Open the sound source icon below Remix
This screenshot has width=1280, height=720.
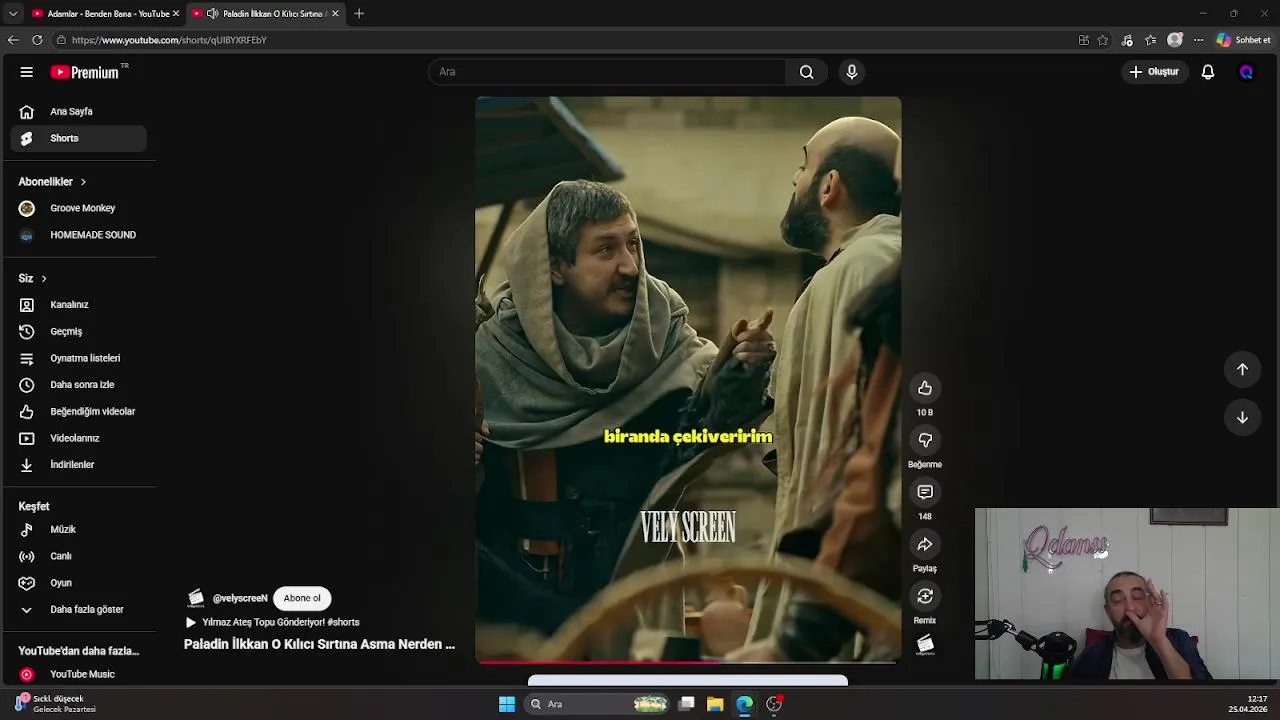tap(925, 645)
